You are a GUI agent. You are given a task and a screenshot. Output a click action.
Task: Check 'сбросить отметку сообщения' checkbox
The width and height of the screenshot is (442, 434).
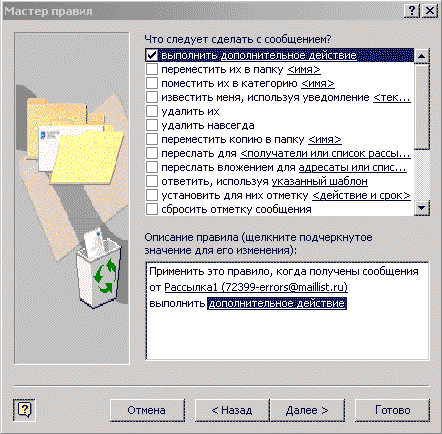coord(152,209)
